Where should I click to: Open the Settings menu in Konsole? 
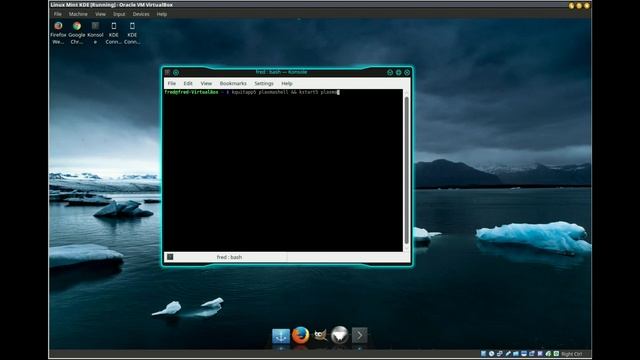(264, 83)
